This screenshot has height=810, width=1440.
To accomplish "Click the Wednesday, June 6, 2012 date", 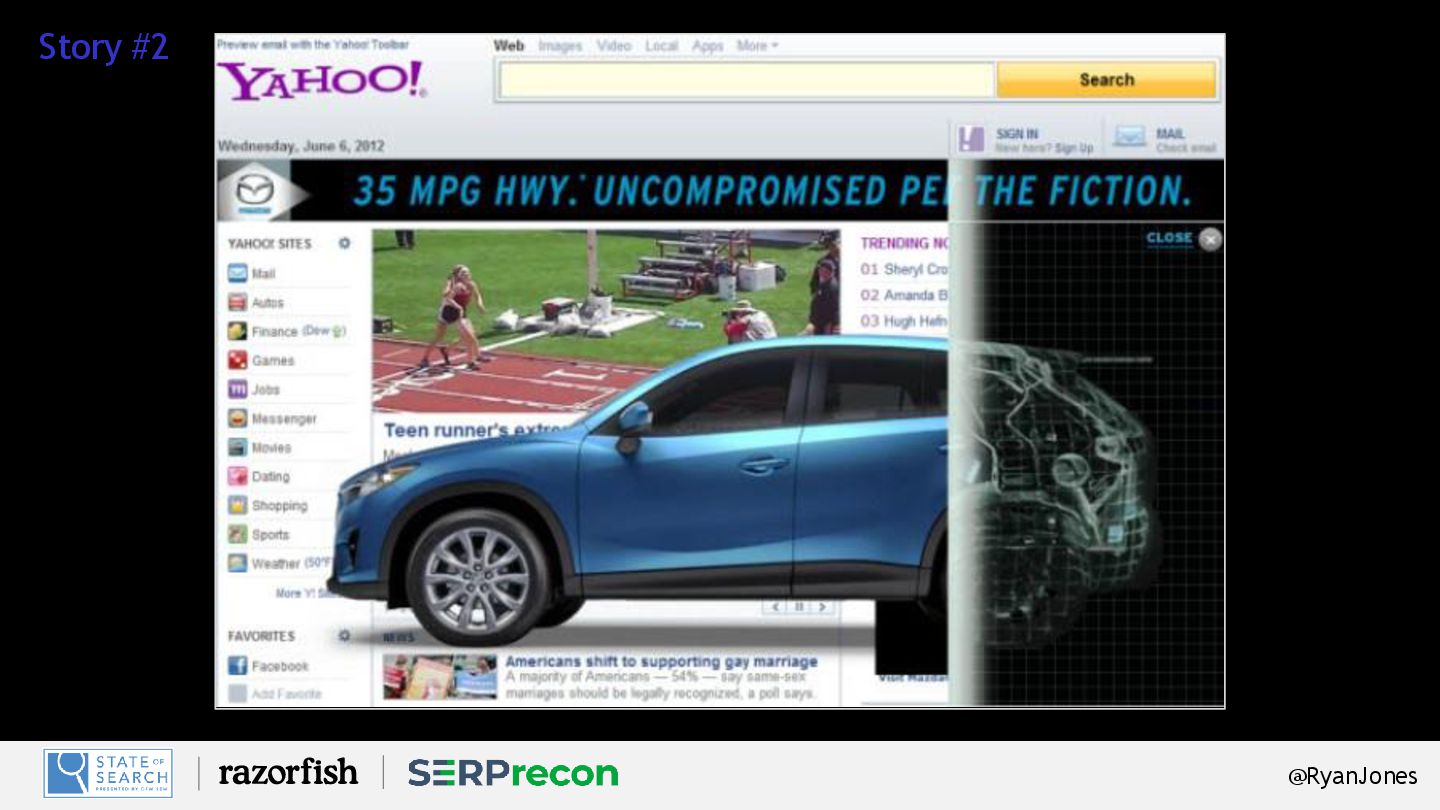I will click(x=301, y=146).
